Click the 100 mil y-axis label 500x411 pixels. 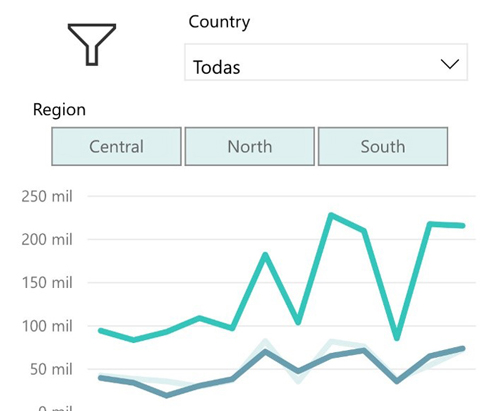[x=47, y=326]
